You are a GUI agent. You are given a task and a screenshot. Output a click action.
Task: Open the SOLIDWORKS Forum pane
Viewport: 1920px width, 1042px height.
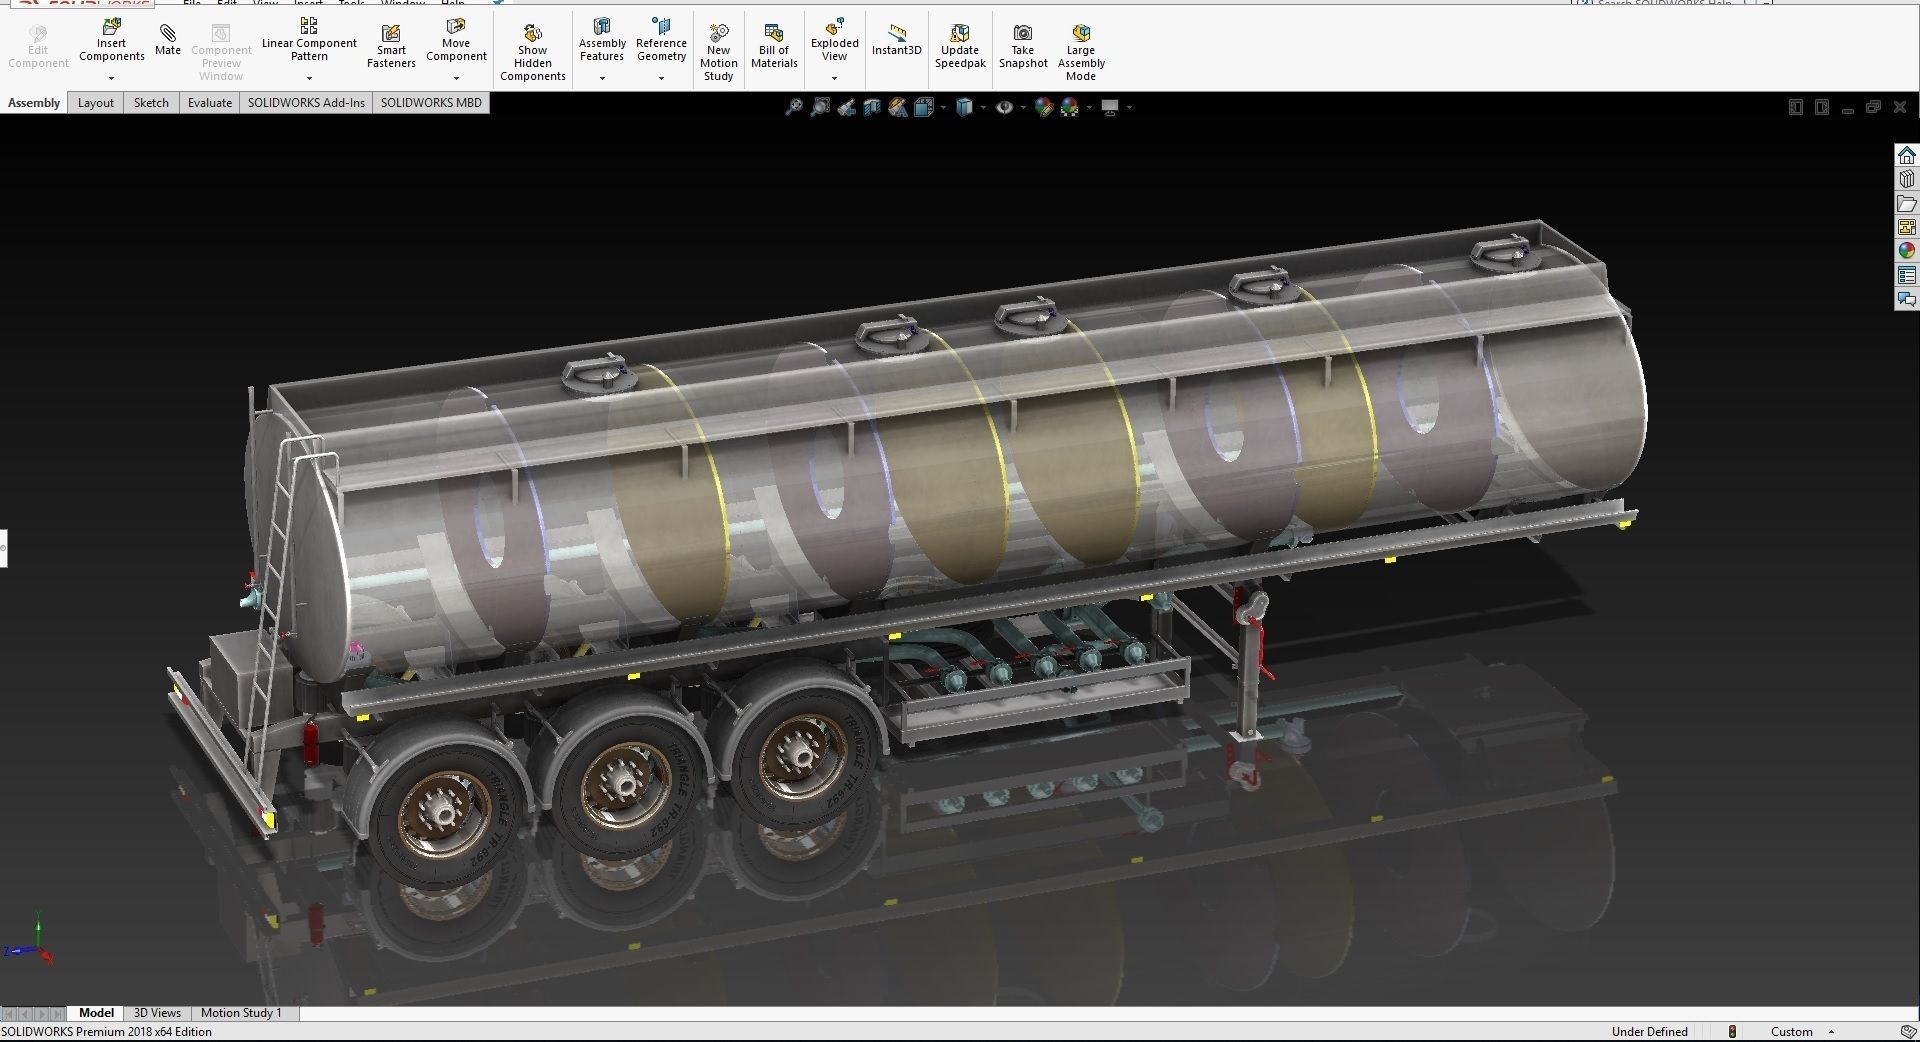tap(1907, 299)
